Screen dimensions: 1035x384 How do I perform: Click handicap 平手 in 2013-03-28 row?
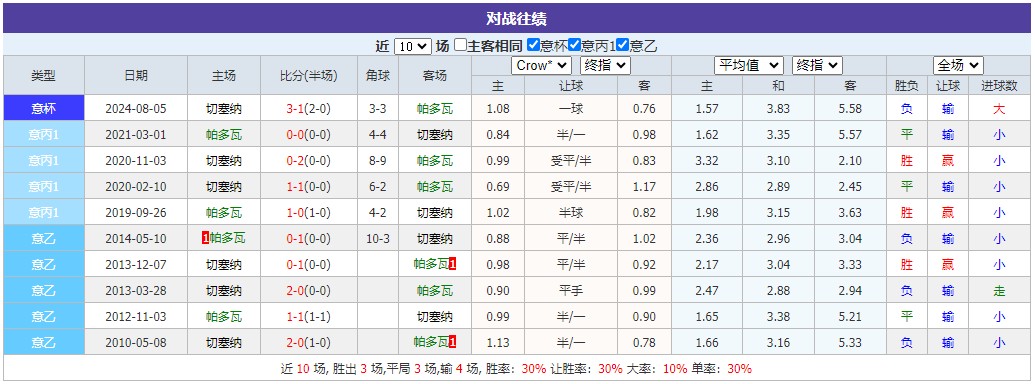pyautogui.click(x=570, y=290)
